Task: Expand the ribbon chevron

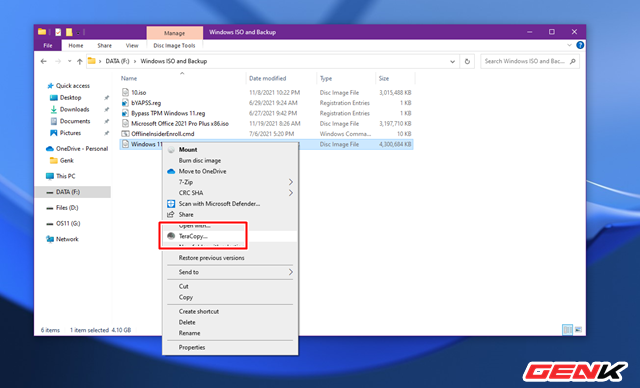Action: 569,45
